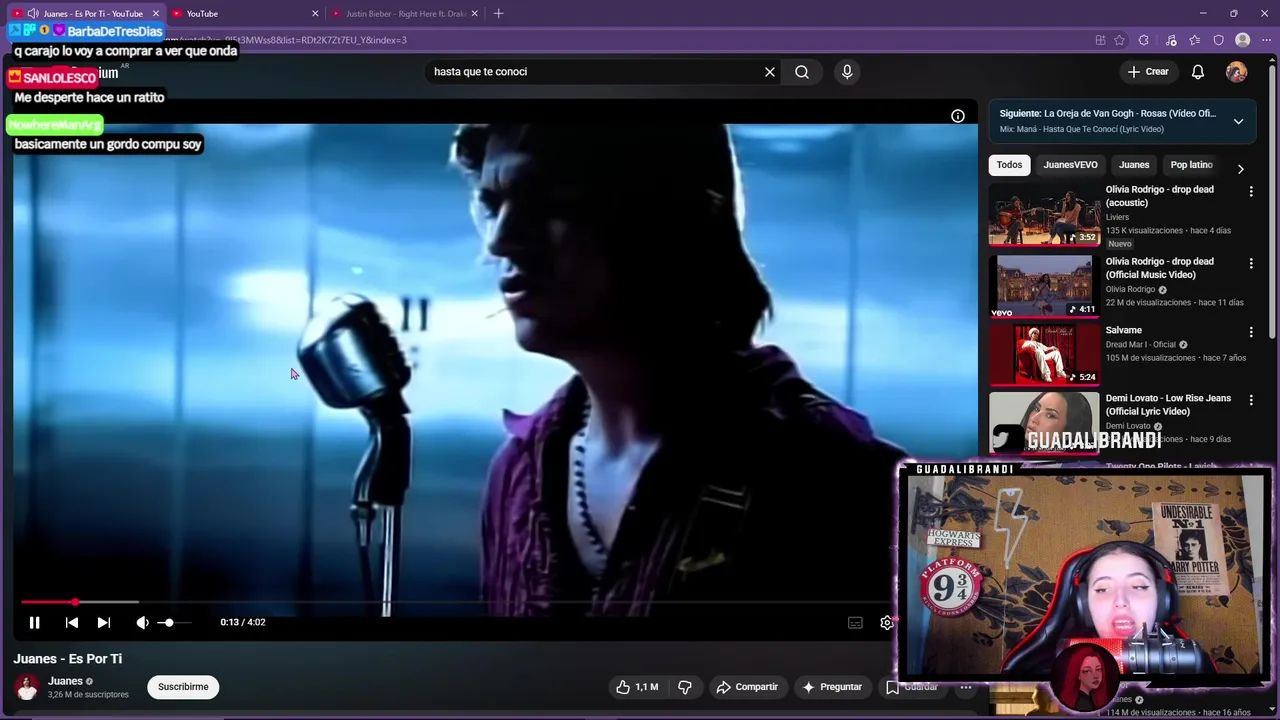Open options for the Salvame video

pos(1251,332)
